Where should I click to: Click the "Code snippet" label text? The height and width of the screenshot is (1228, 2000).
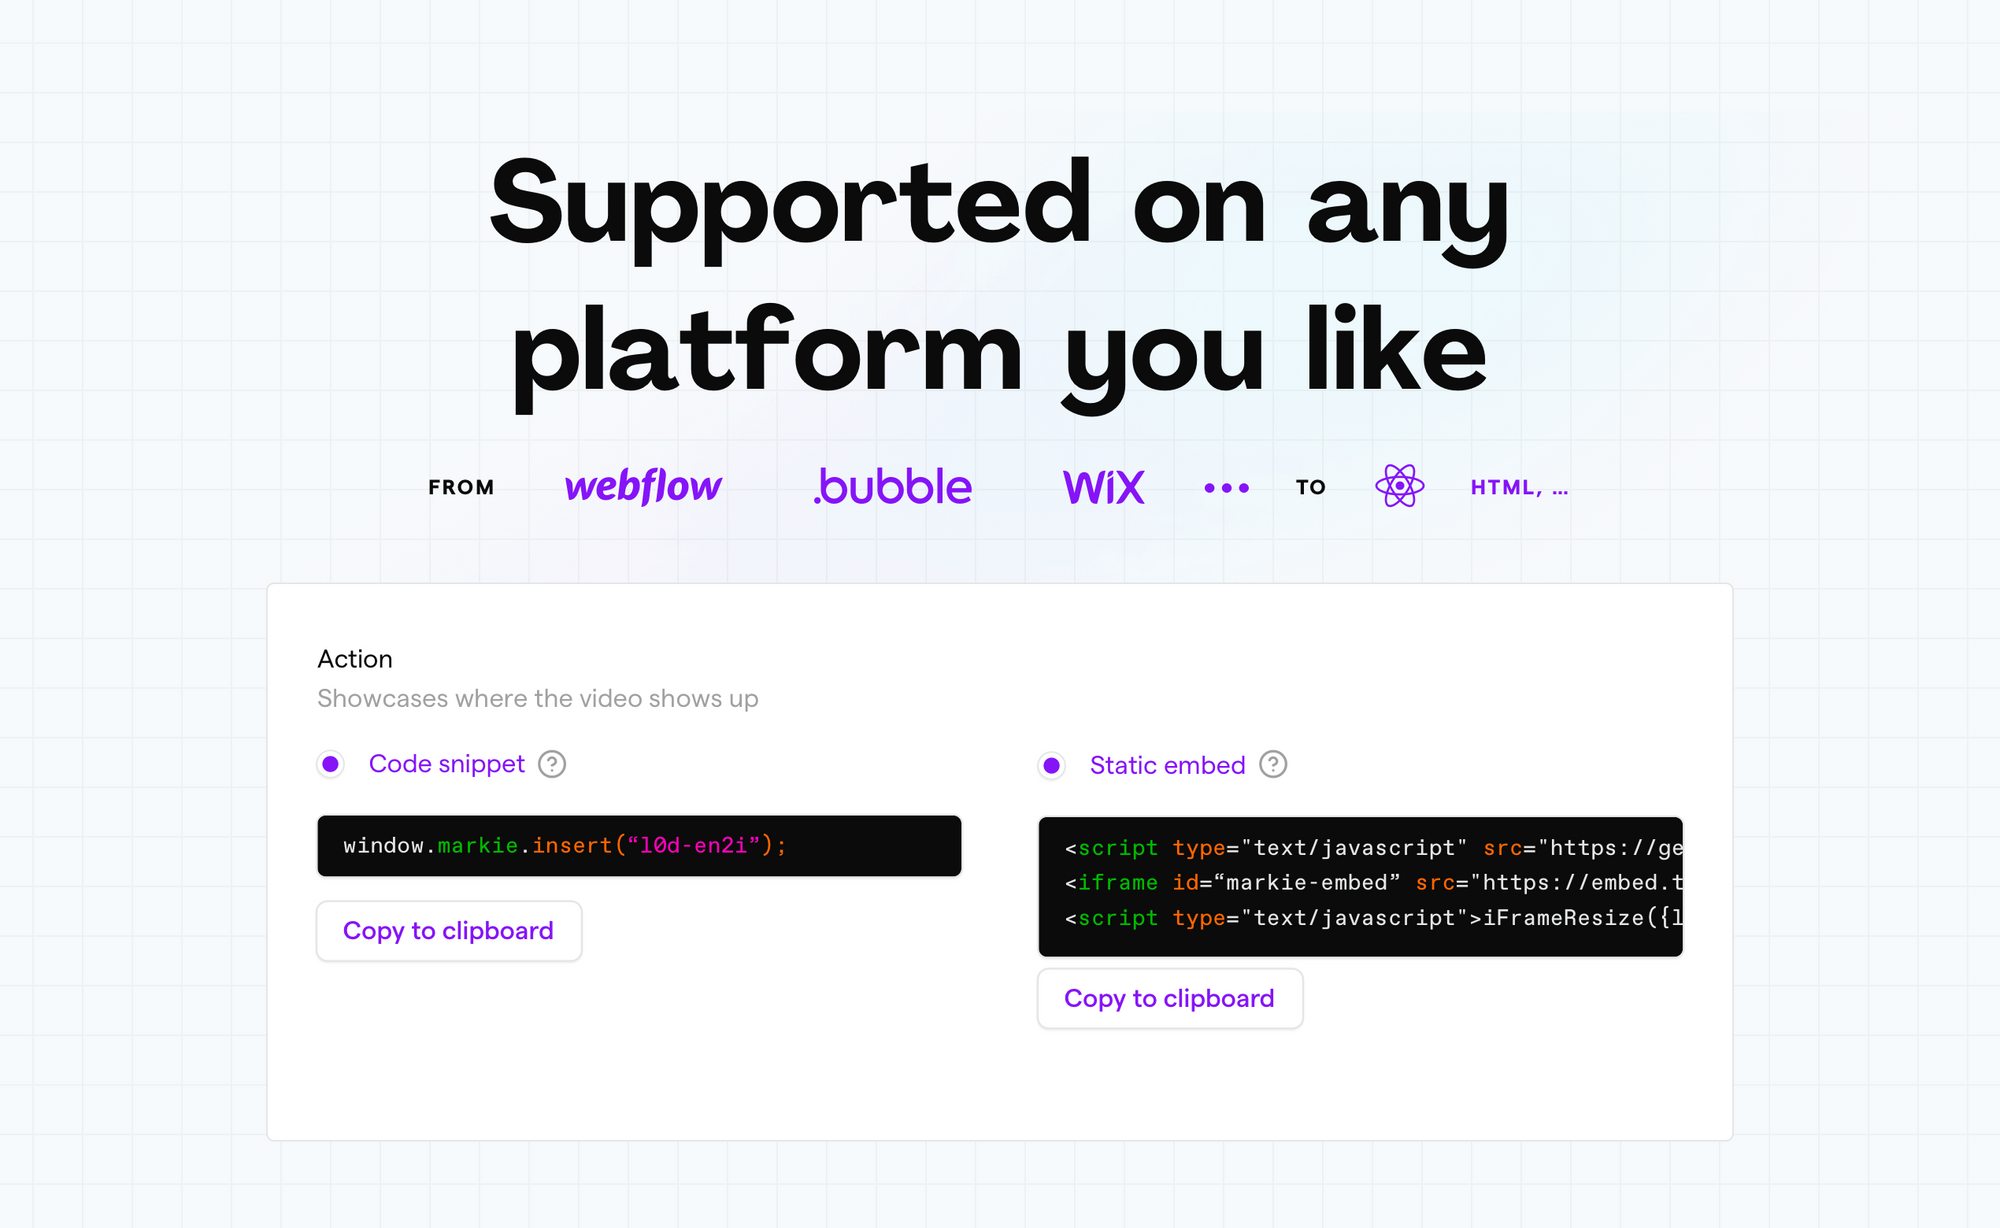coord(447,764)
